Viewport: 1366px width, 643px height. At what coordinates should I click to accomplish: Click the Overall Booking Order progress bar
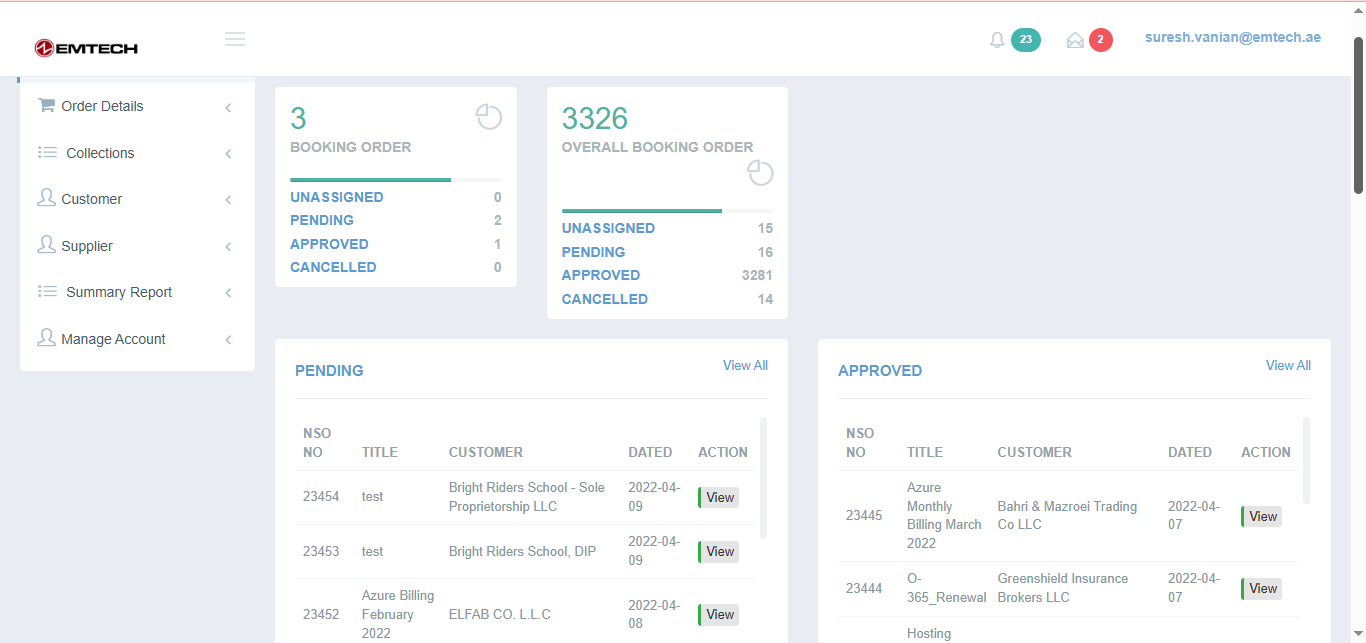pos(667,211)
